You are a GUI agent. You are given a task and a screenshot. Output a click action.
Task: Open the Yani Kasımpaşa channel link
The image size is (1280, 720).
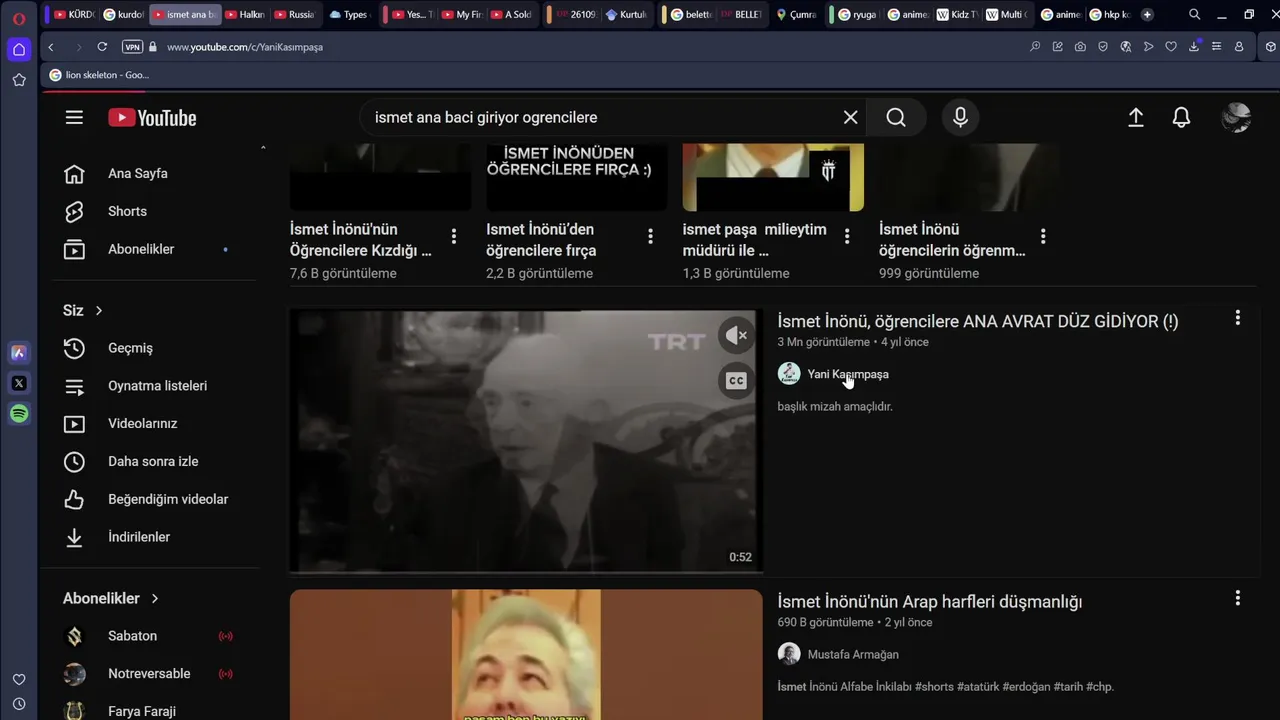click(x=848, y=374)
